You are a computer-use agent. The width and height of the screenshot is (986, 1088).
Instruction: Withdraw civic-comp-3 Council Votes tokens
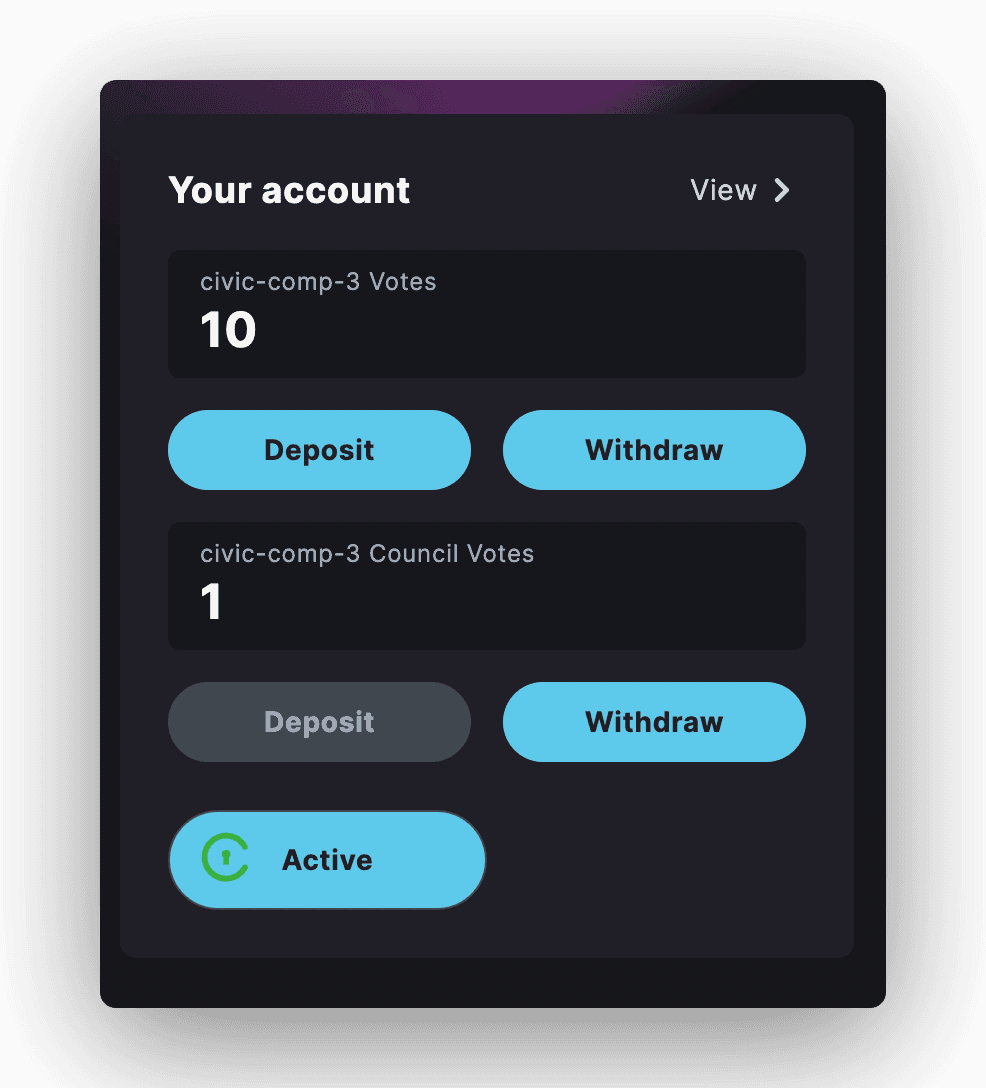[654, 722]
